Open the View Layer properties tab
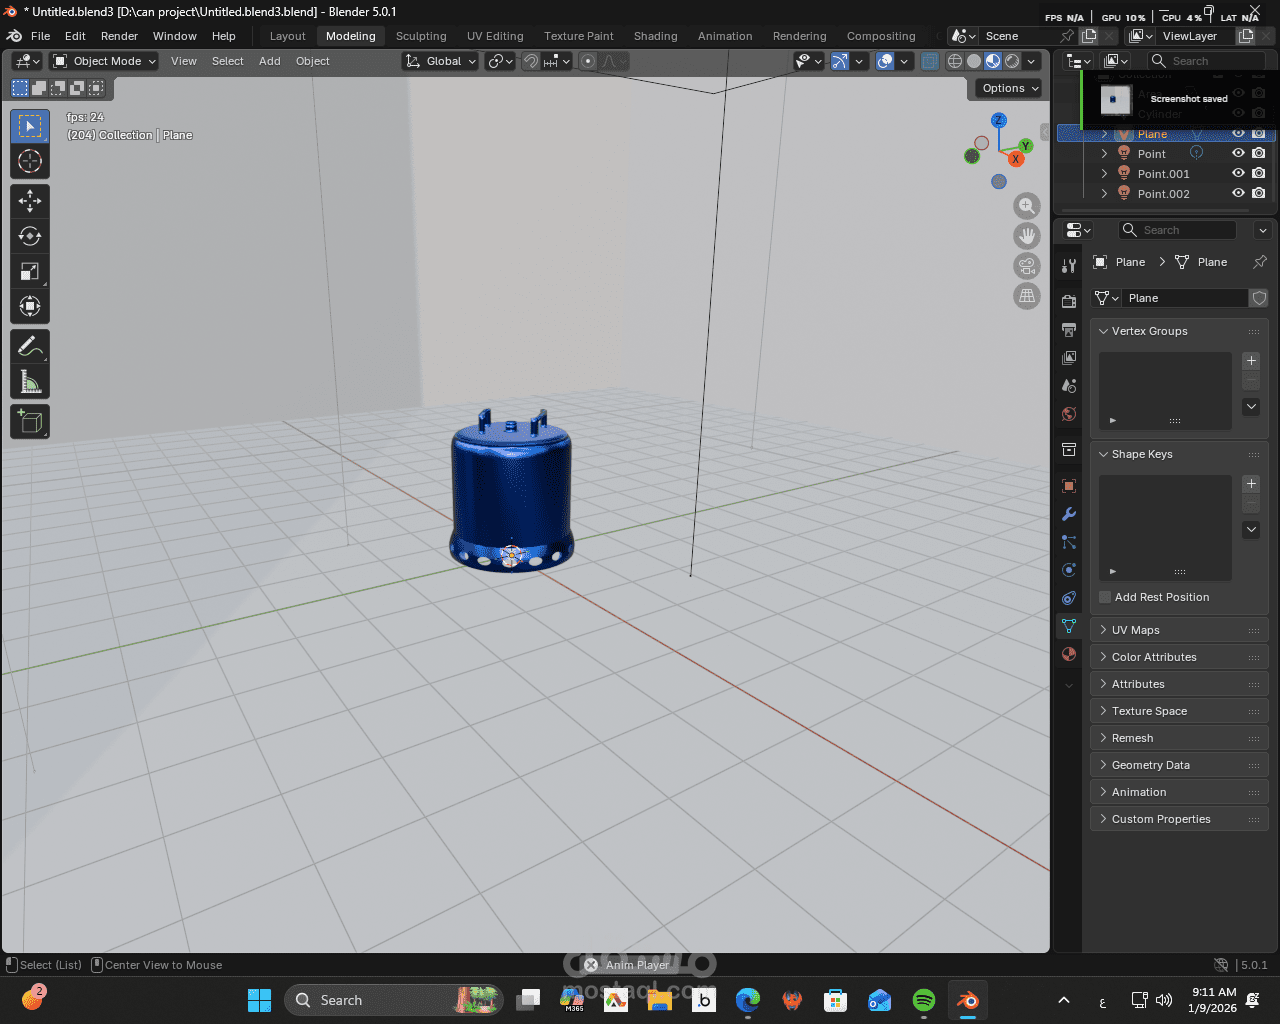Screen dimensions: 1280x1024 click(x=1069, y=357)
